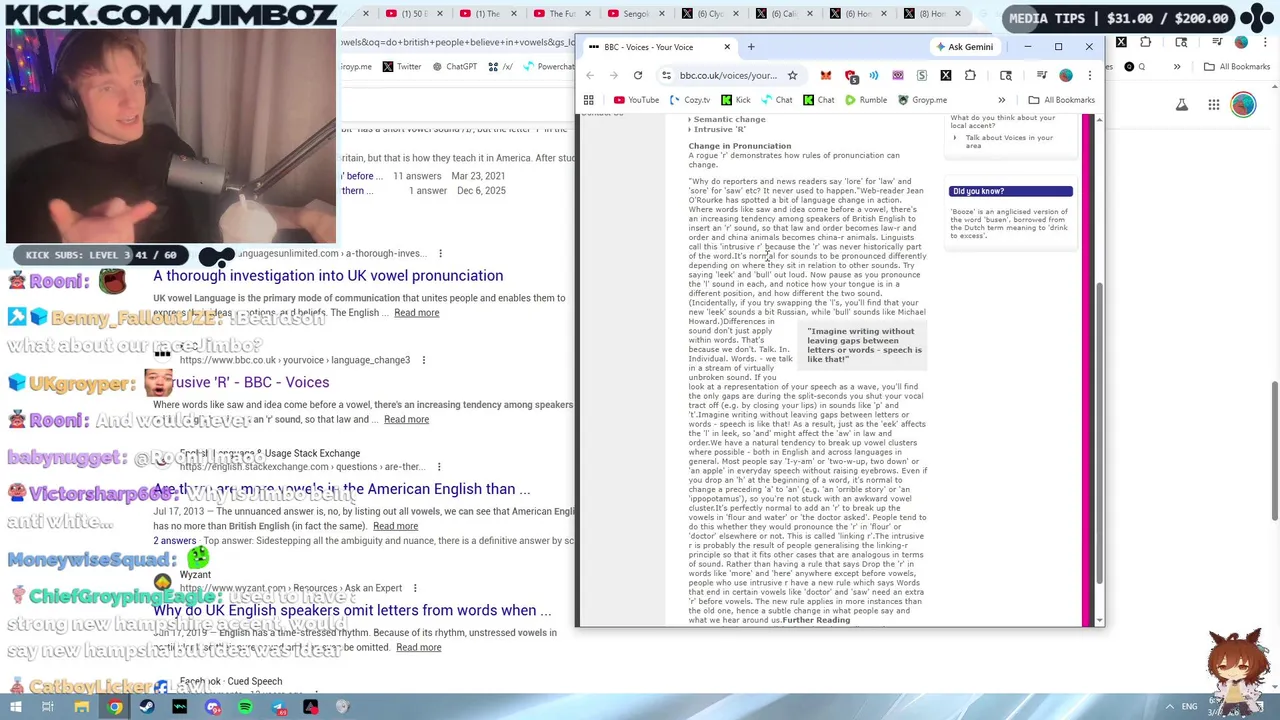Open the YouTube bookmark in front window
Image resolution: width=1280 pixels, height=720 pixels.
point(636,100)
